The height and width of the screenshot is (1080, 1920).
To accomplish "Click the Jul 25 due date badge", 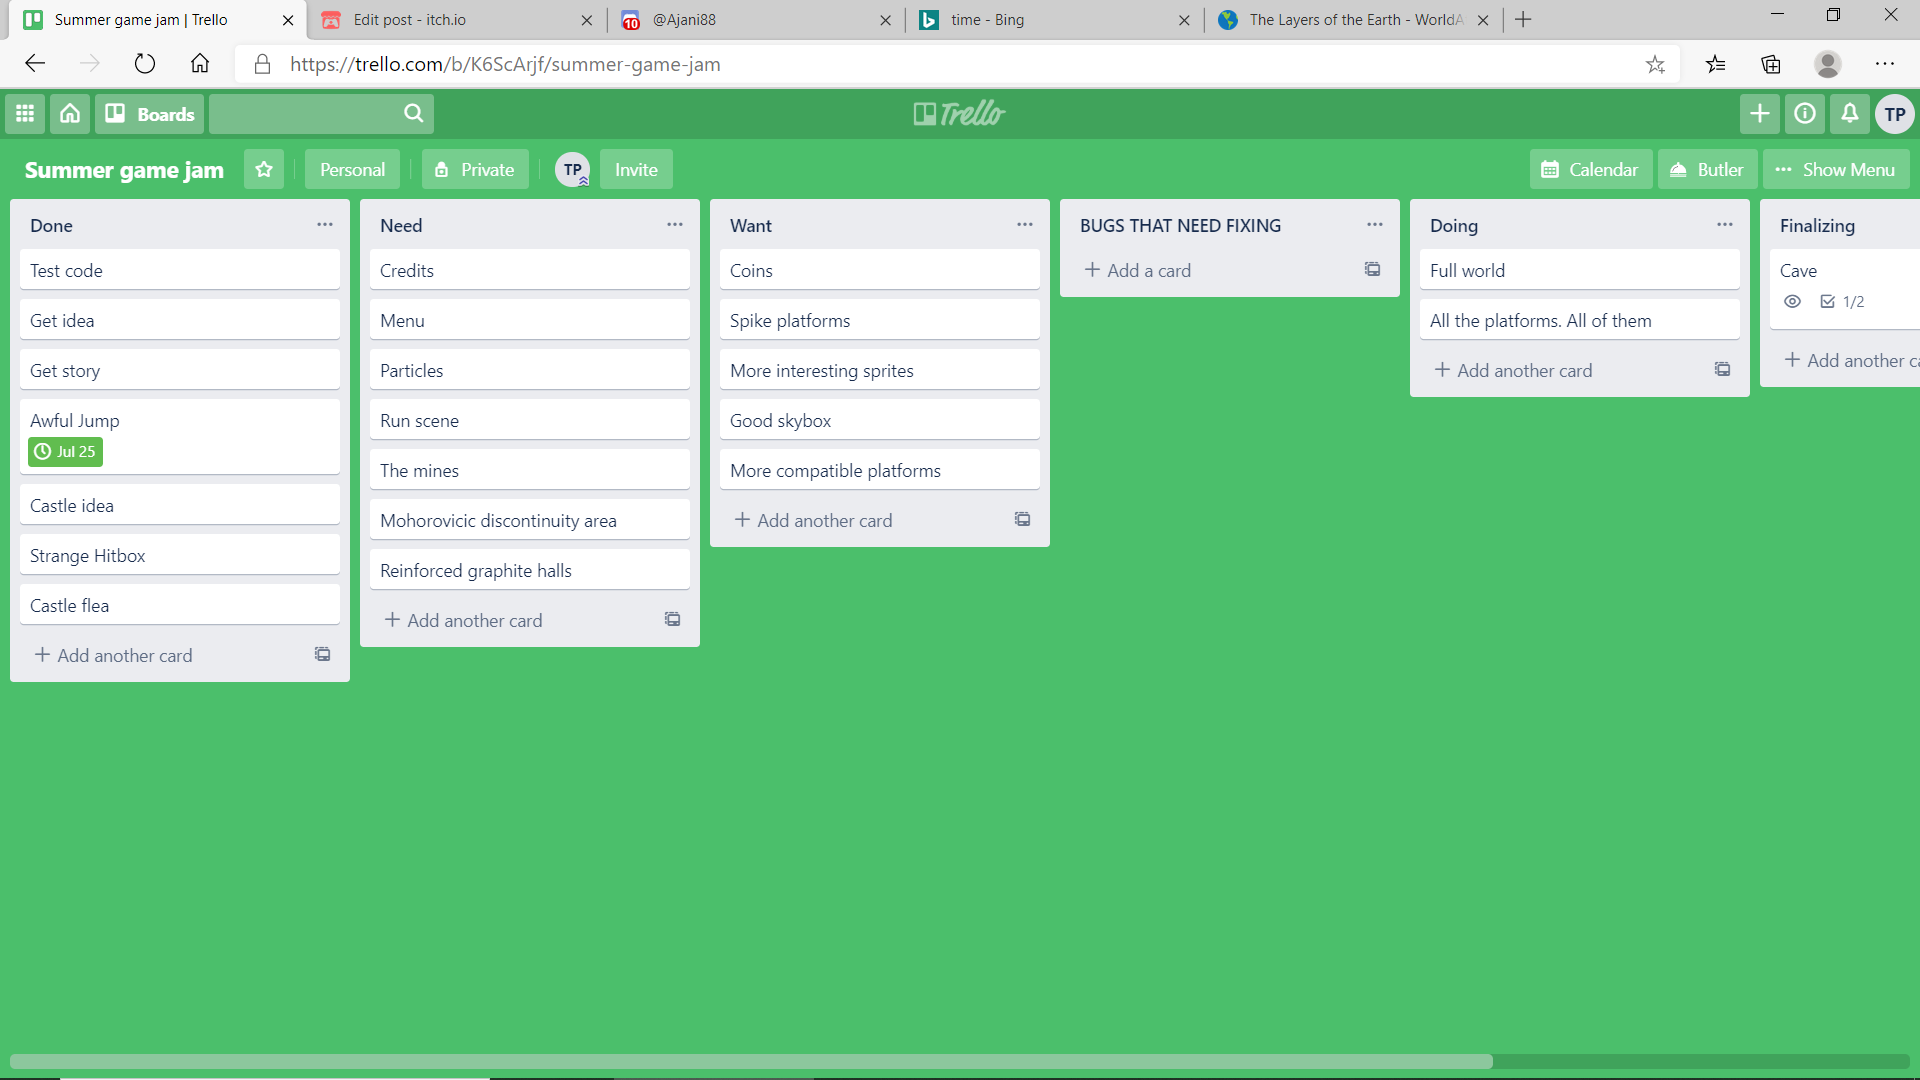I will 66,452.
